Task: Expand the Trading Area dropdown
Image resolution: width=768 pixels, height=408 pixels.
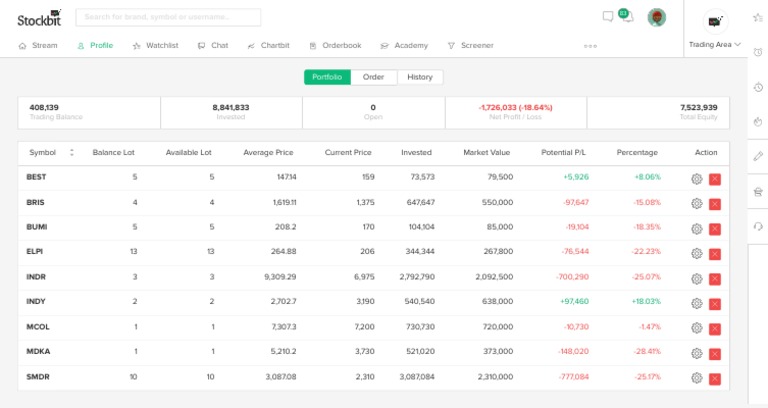Action: click(x=715, y=45)
